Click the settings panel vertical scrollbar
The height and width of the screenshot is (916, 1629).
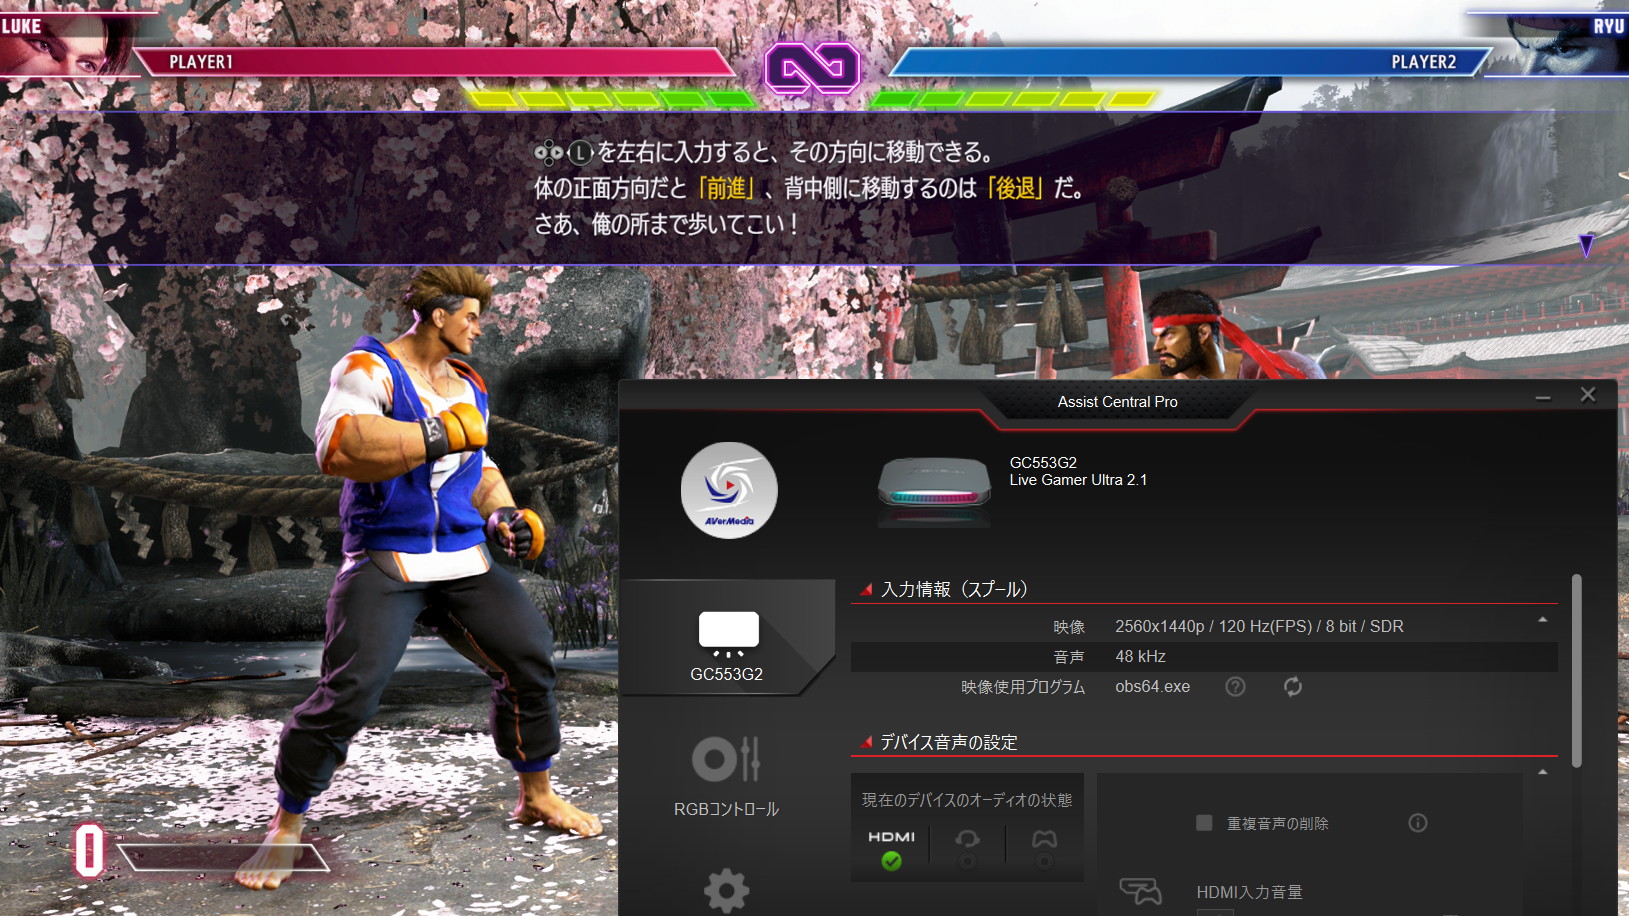1576,670
